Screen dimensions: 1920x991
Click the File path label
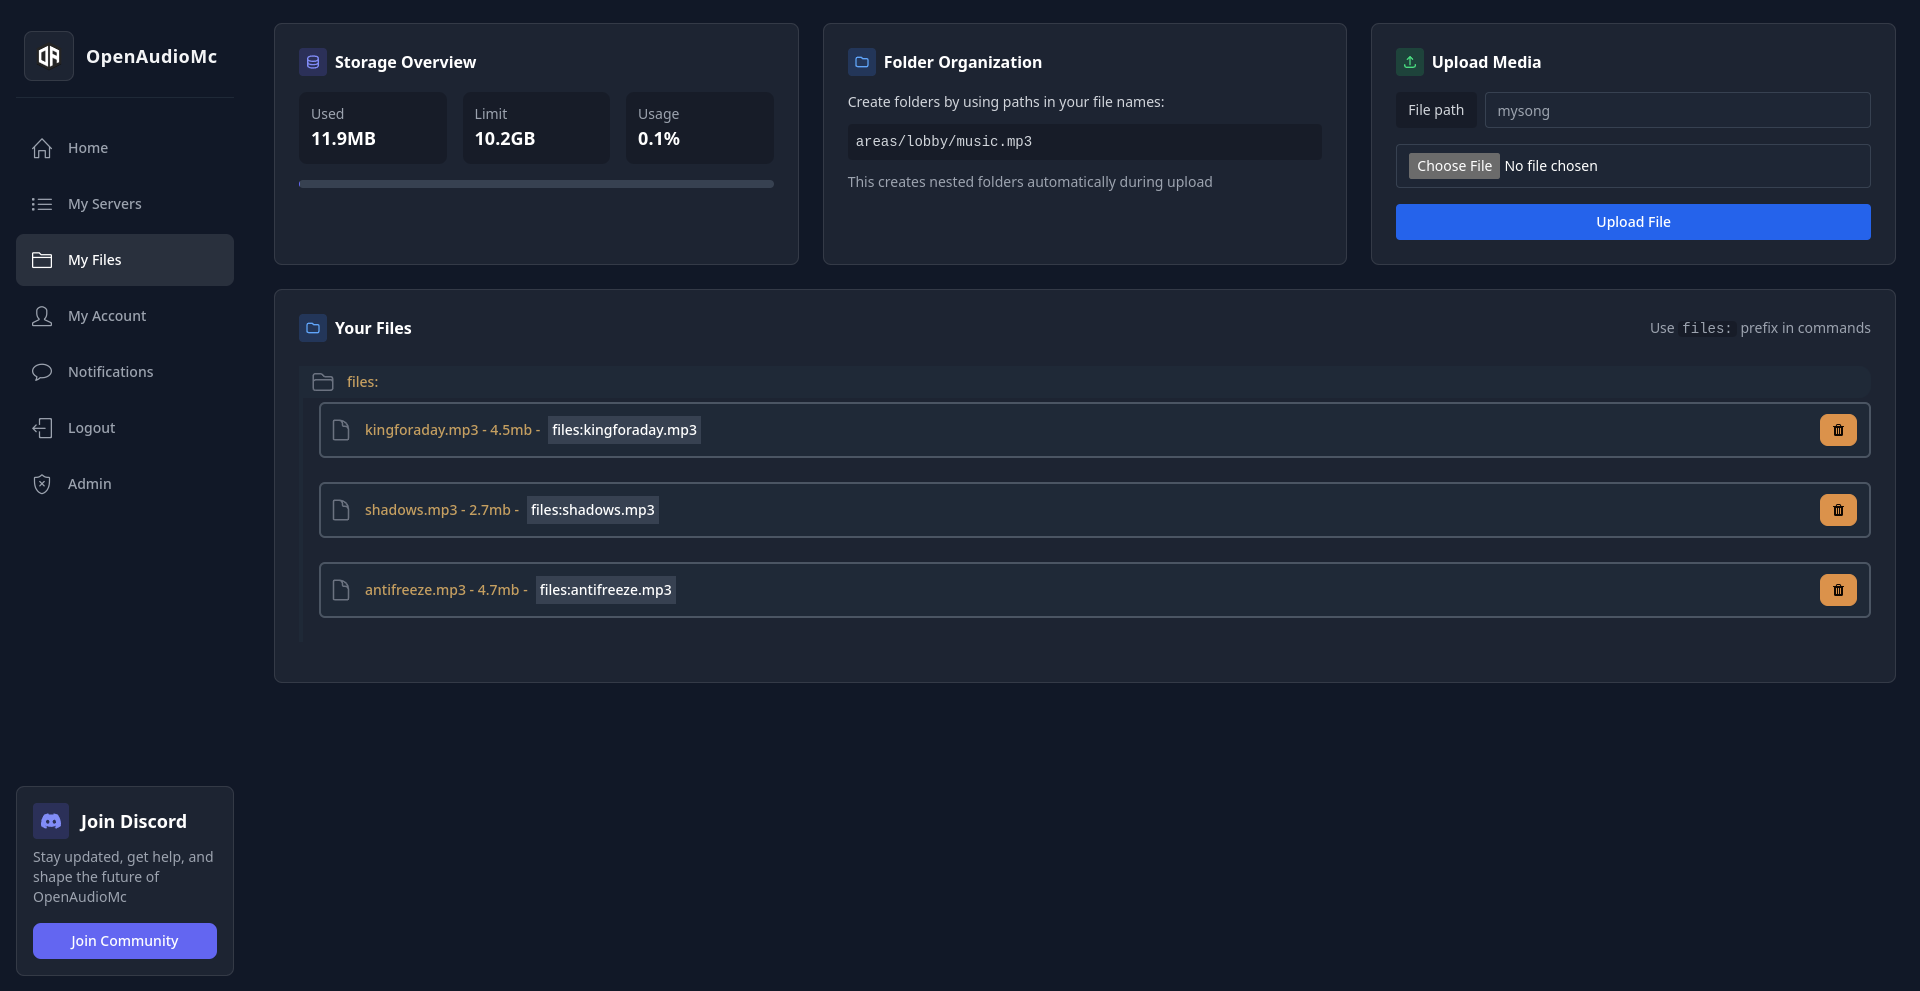click(1436, 110)
